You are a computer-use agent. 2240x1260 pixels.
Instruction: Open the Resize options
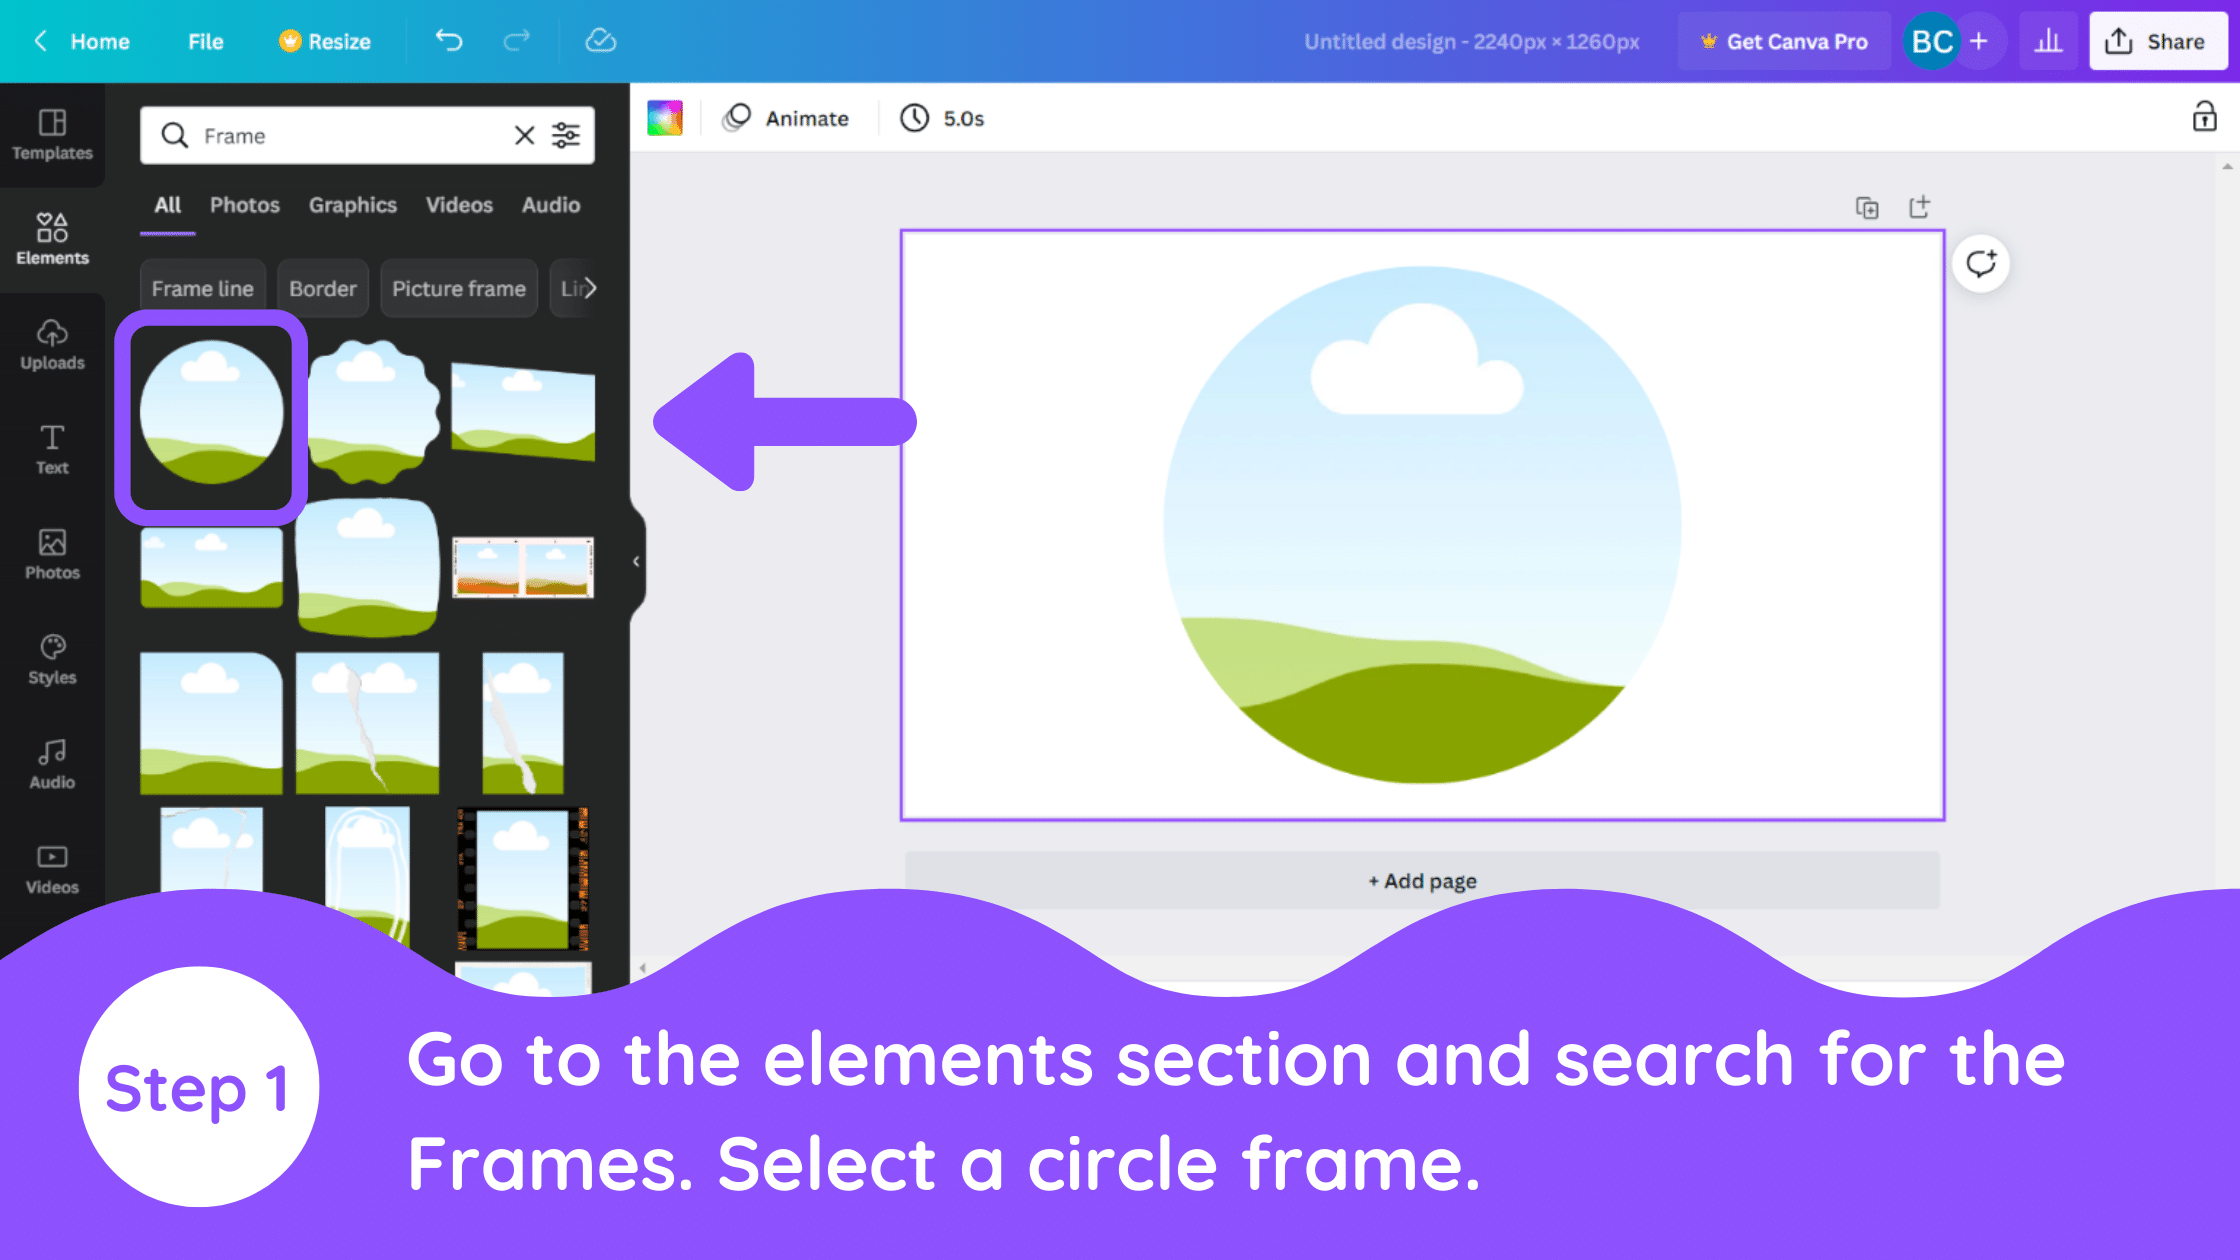coord(325,41)
